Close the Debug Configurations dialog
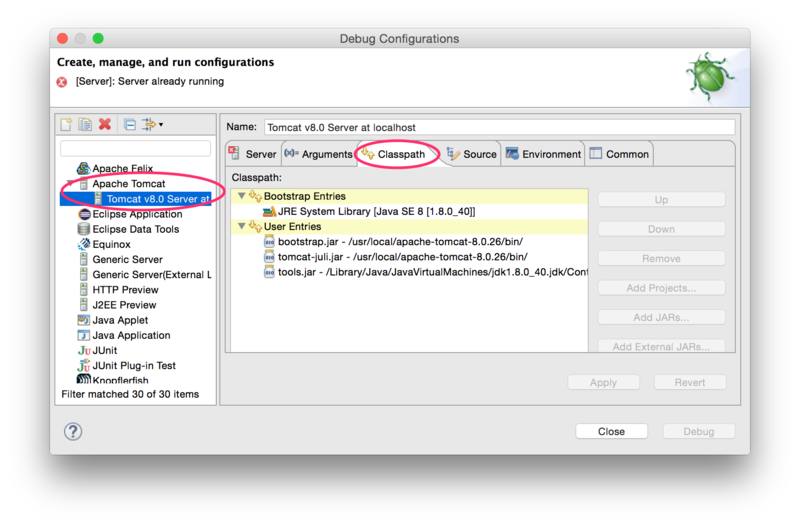800x526 pixels. click(611, 431)
